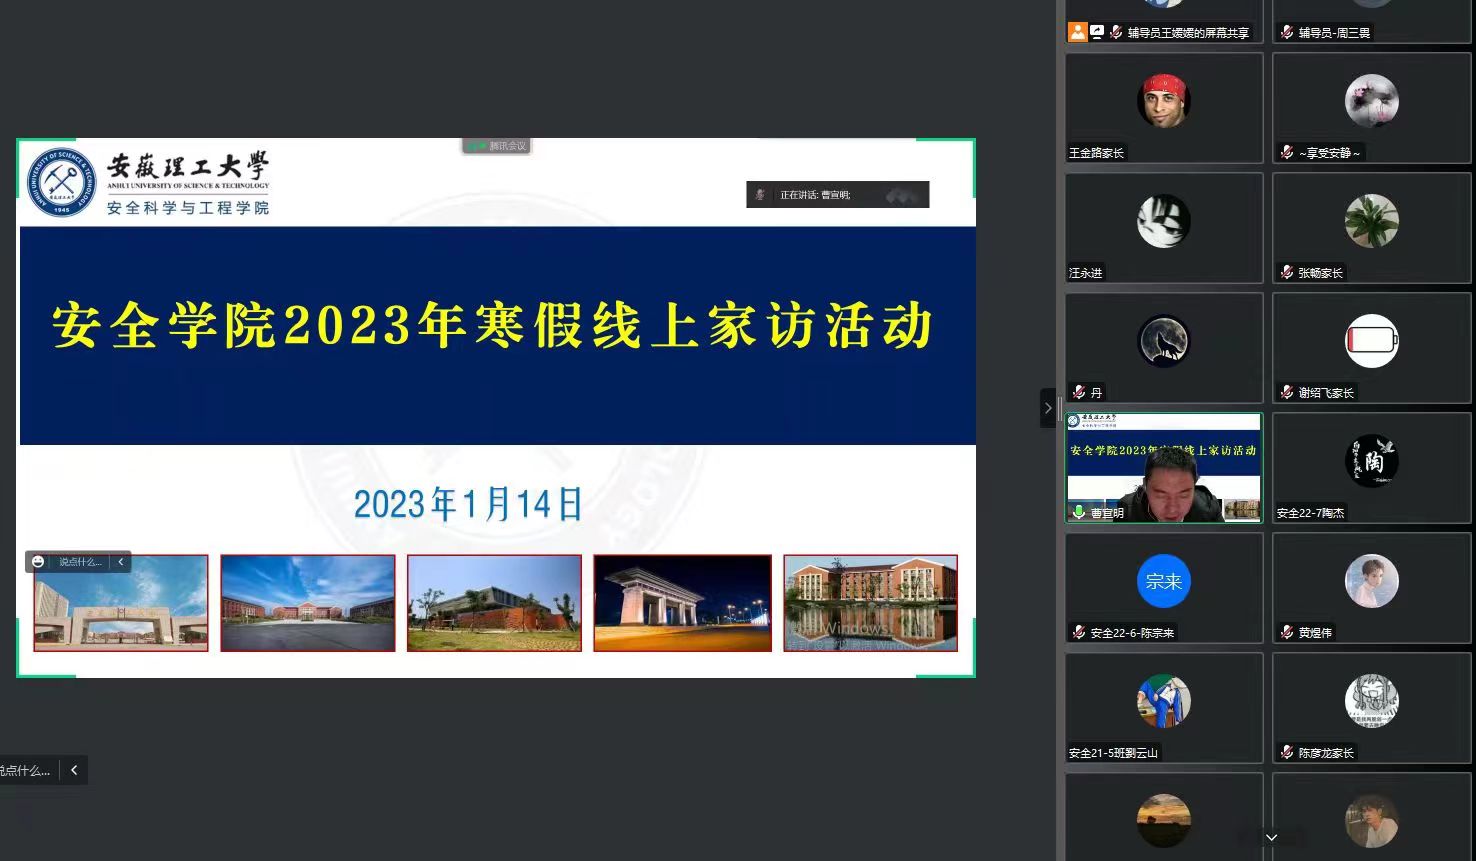This screenshot has height=861, width=1476.
Task: Select 曹宣明's live video thumbnail
Action: click(x=1163, y=467)
